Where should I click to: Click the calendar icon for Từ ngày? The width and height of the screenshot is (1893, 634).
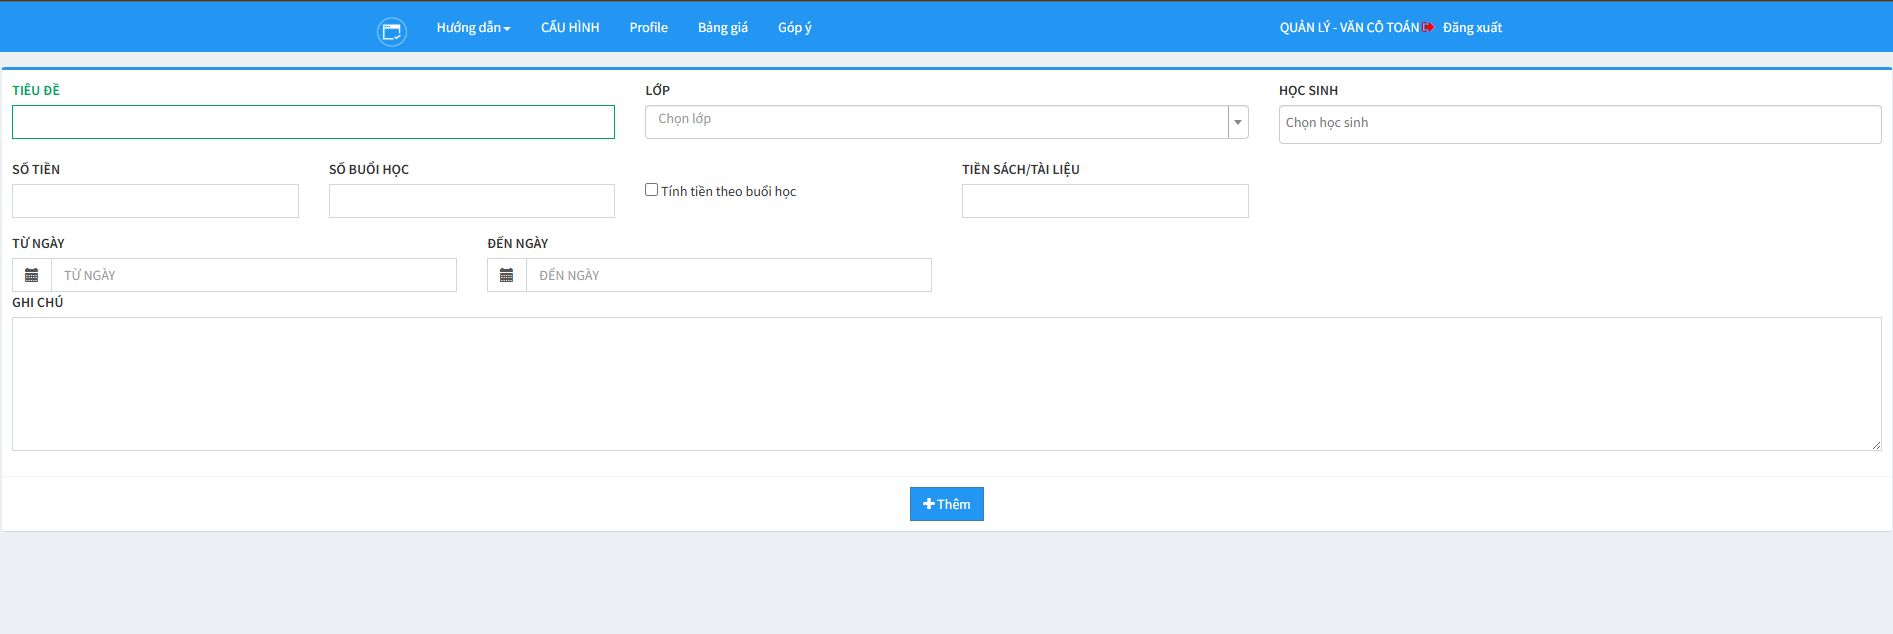coord(32,275)
